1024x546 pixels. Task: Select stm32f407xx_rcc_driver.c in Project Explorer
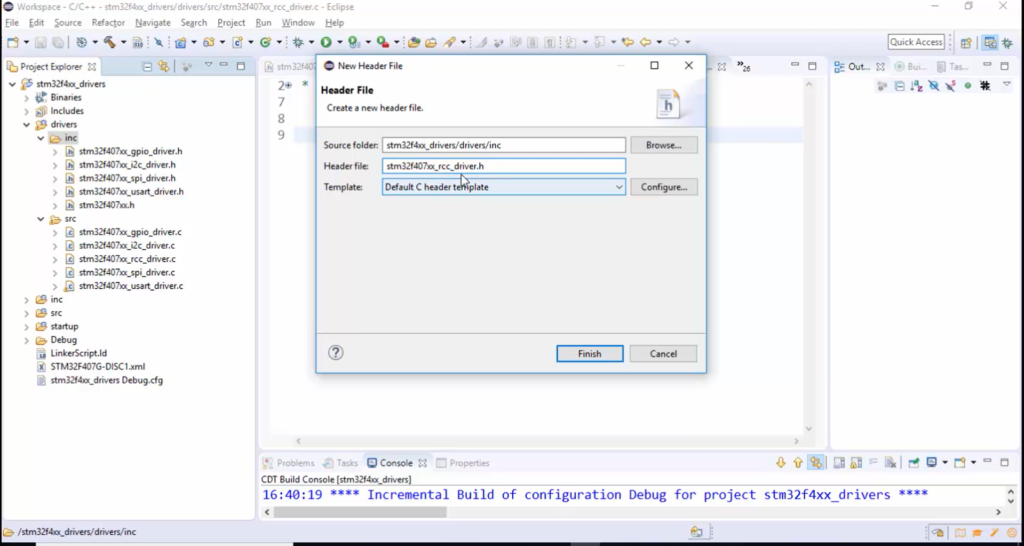coord(127,259)
